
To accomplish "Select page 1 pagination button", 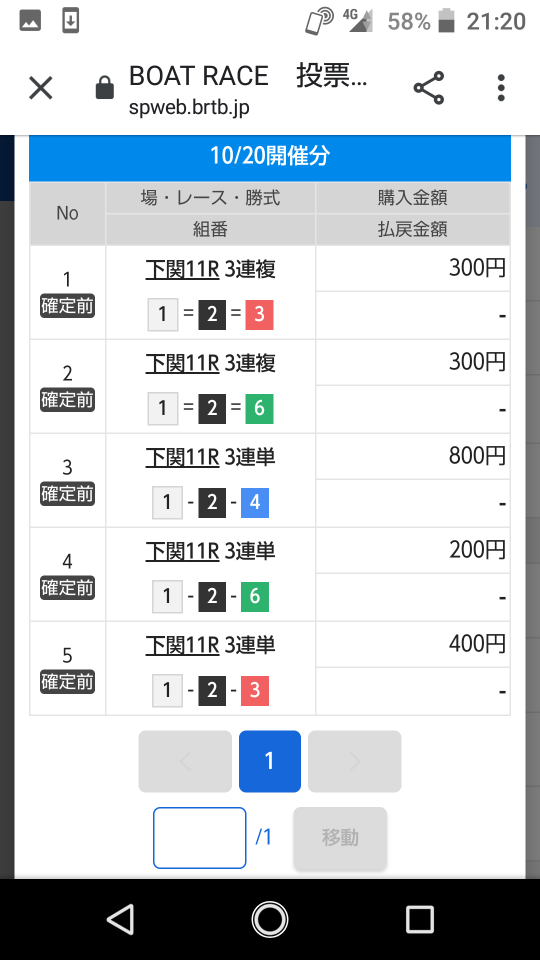I will [269, 761].
